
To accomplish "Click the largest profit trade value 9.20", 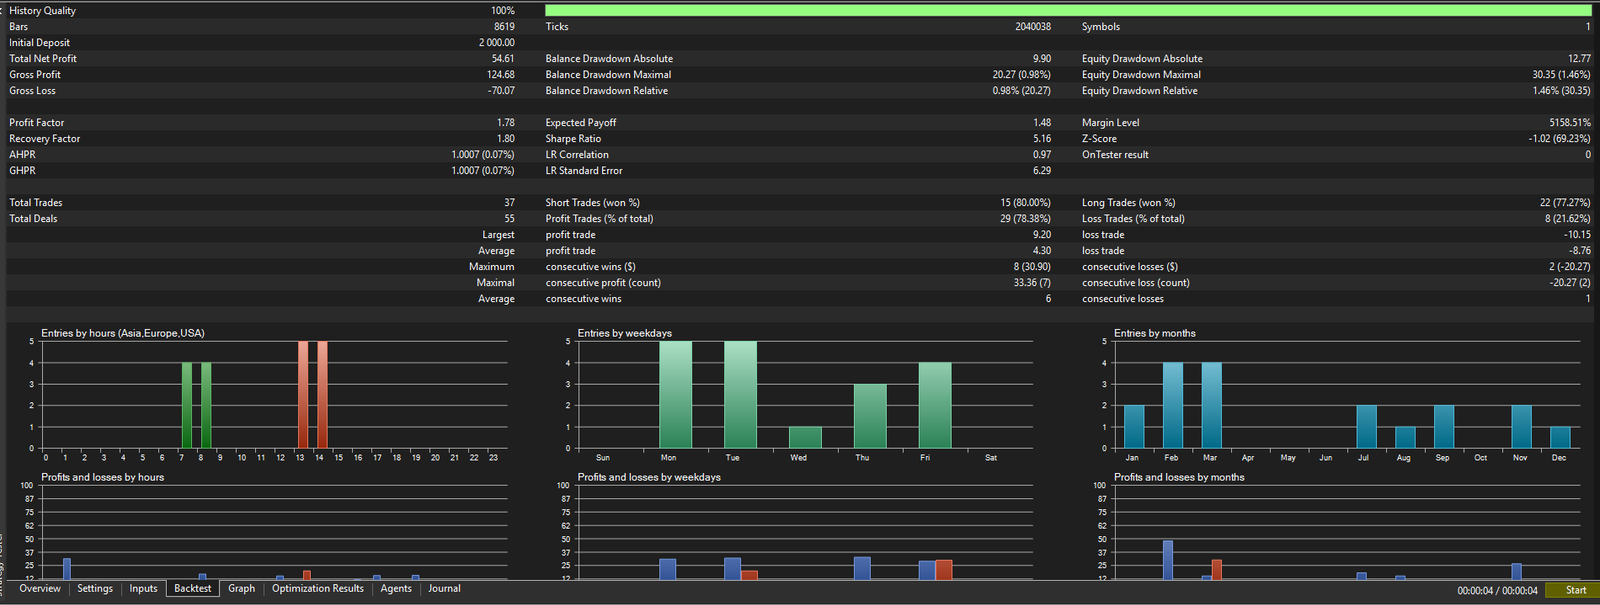I will [x=1042, y=235].
